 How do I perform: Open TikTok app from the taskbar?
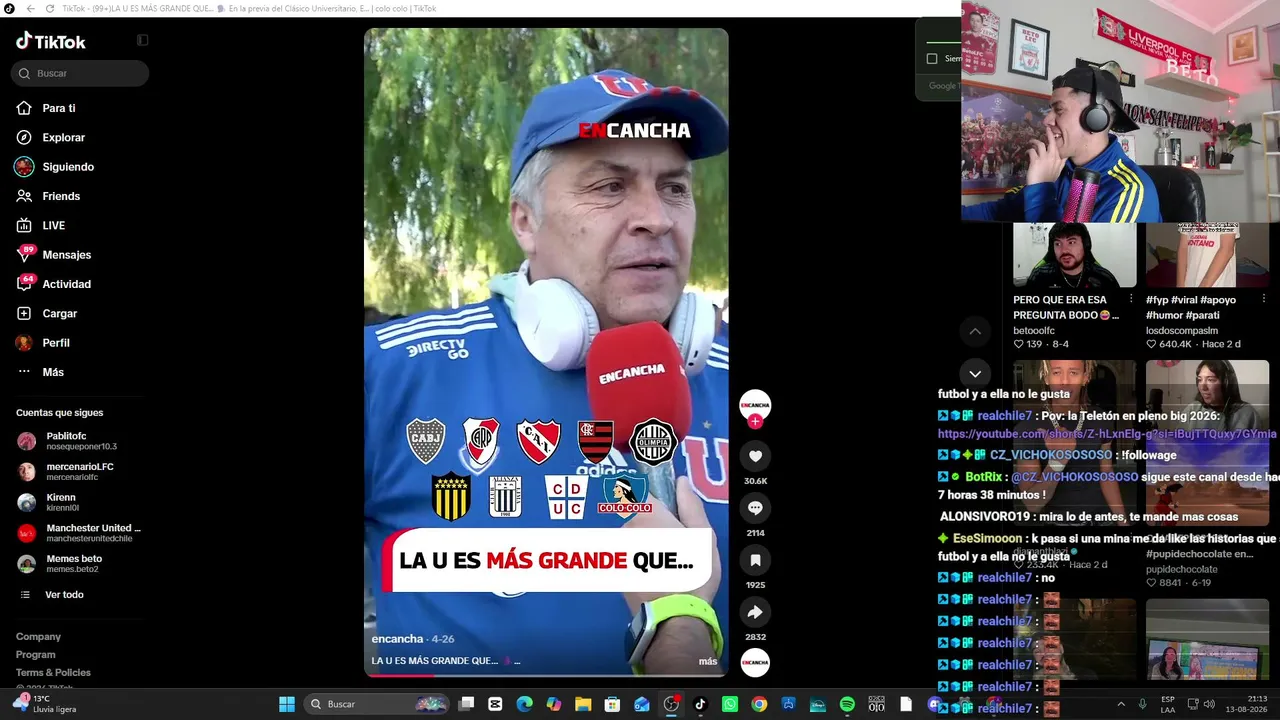(700, 704)
